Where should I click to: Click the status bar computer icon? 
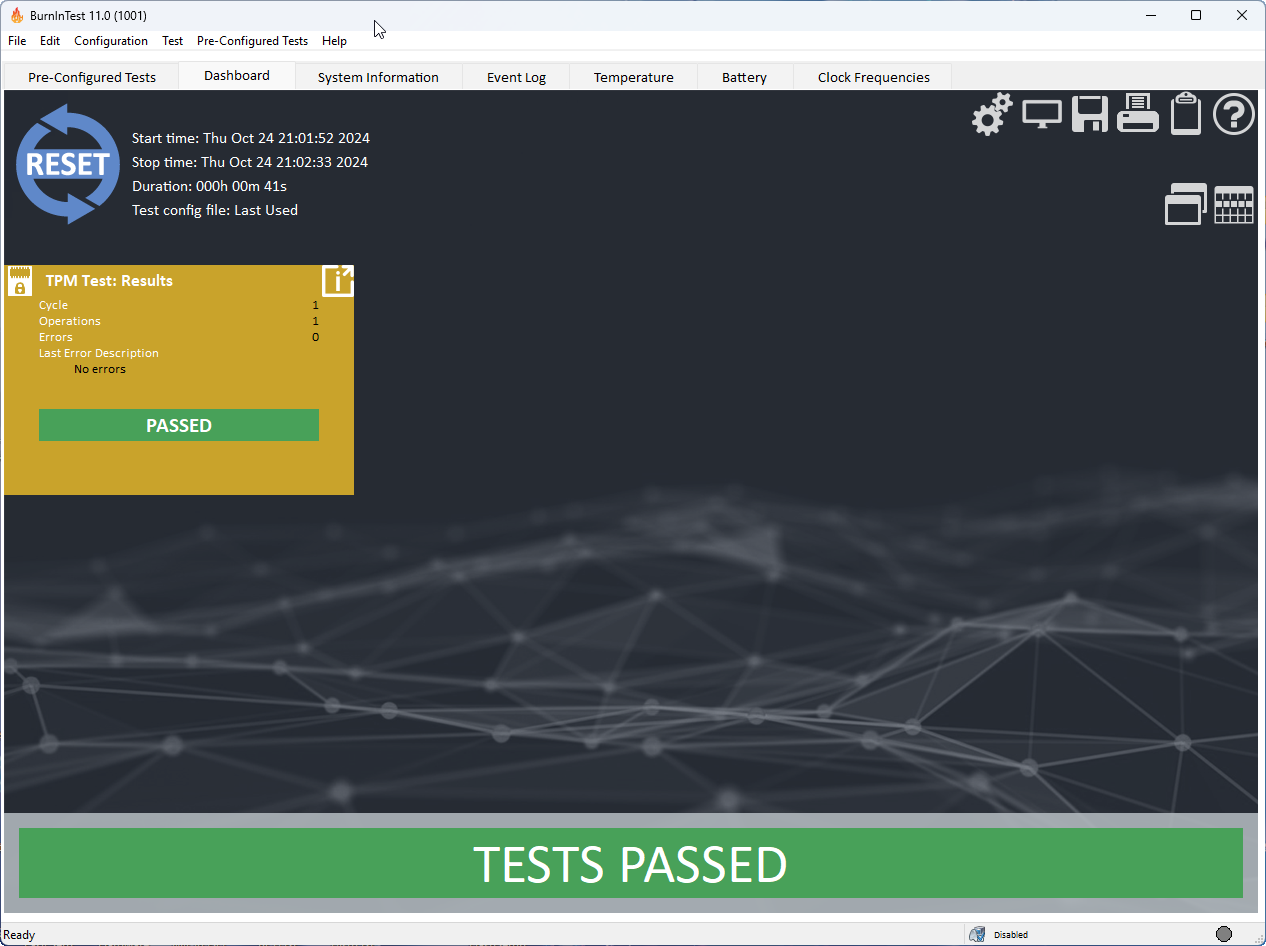point(977,934)
